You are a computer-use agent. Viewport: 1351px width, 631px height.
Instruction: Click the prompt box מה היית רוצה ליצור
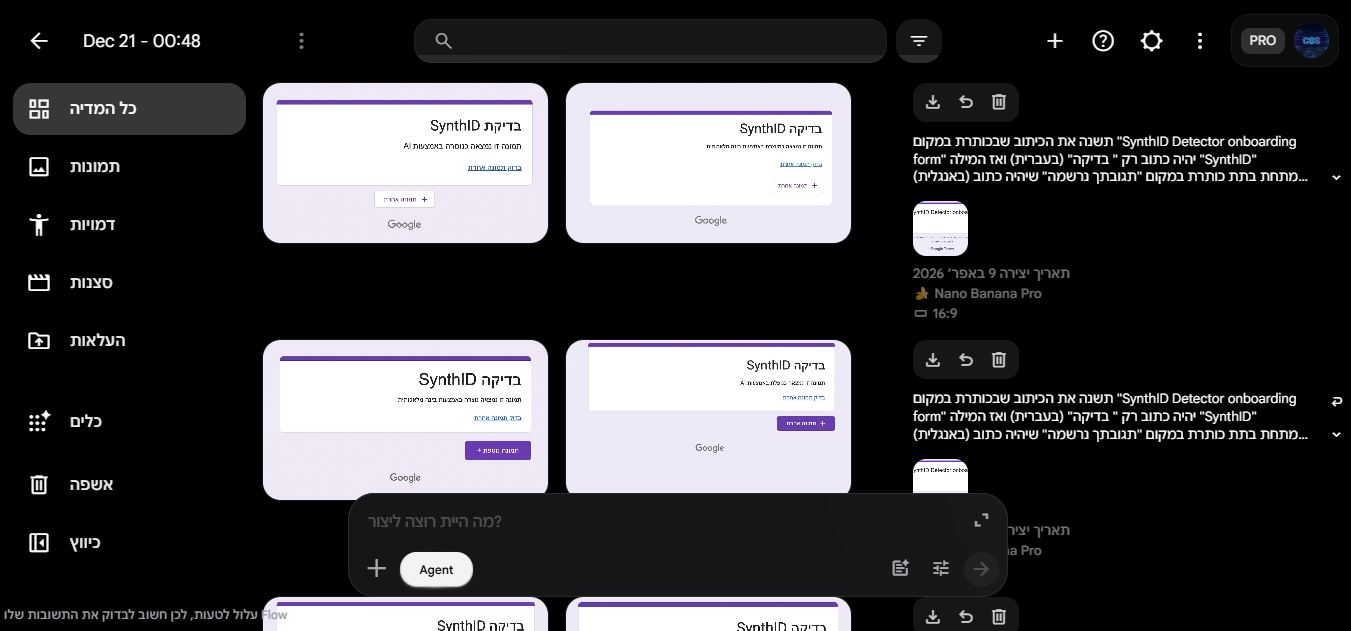660,522
